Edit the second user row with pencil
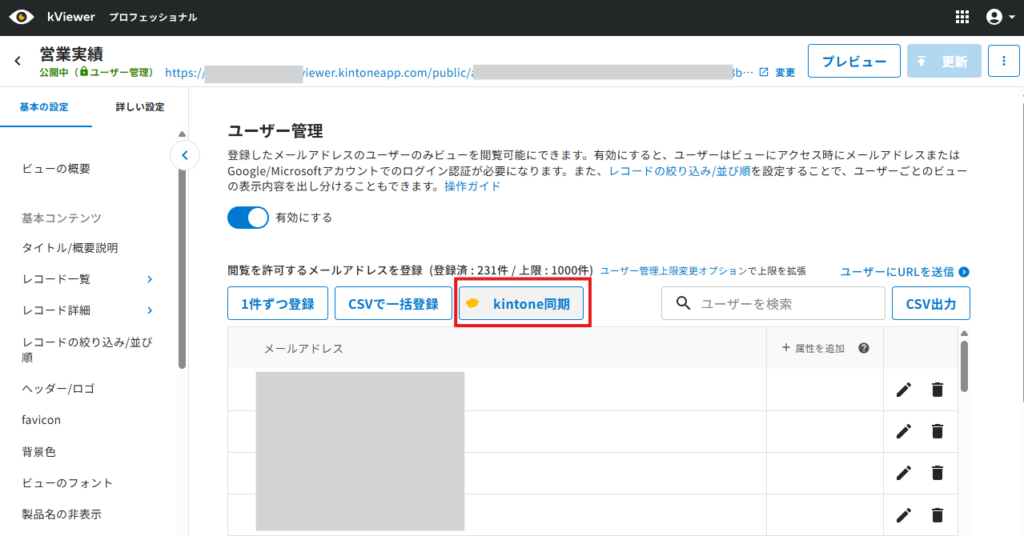 coord(904,432)
